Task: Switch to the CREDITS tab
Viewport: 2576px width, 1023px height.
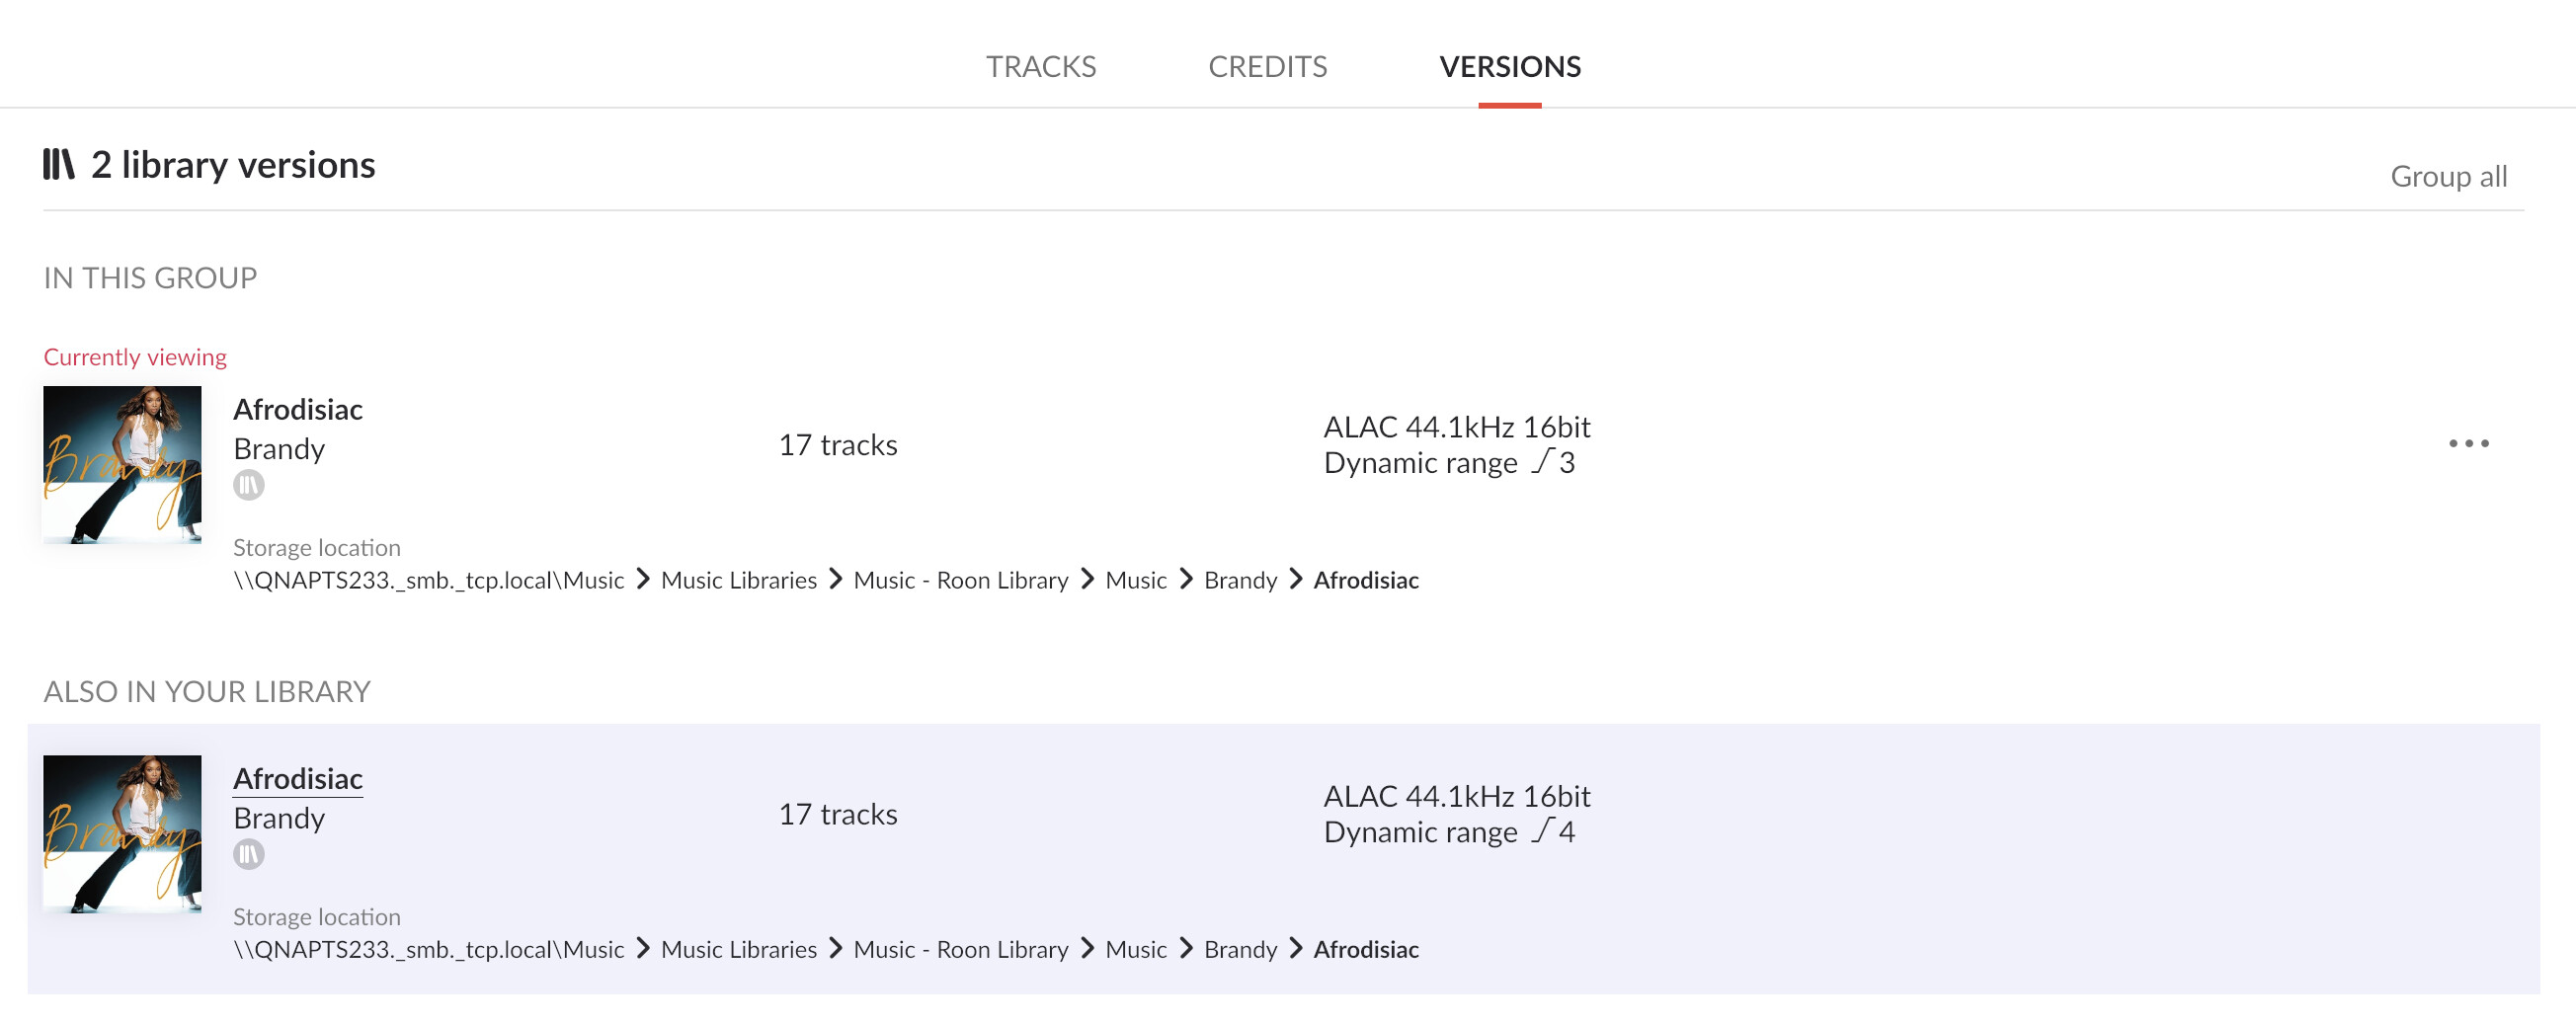Action: tap(1267, 66)
